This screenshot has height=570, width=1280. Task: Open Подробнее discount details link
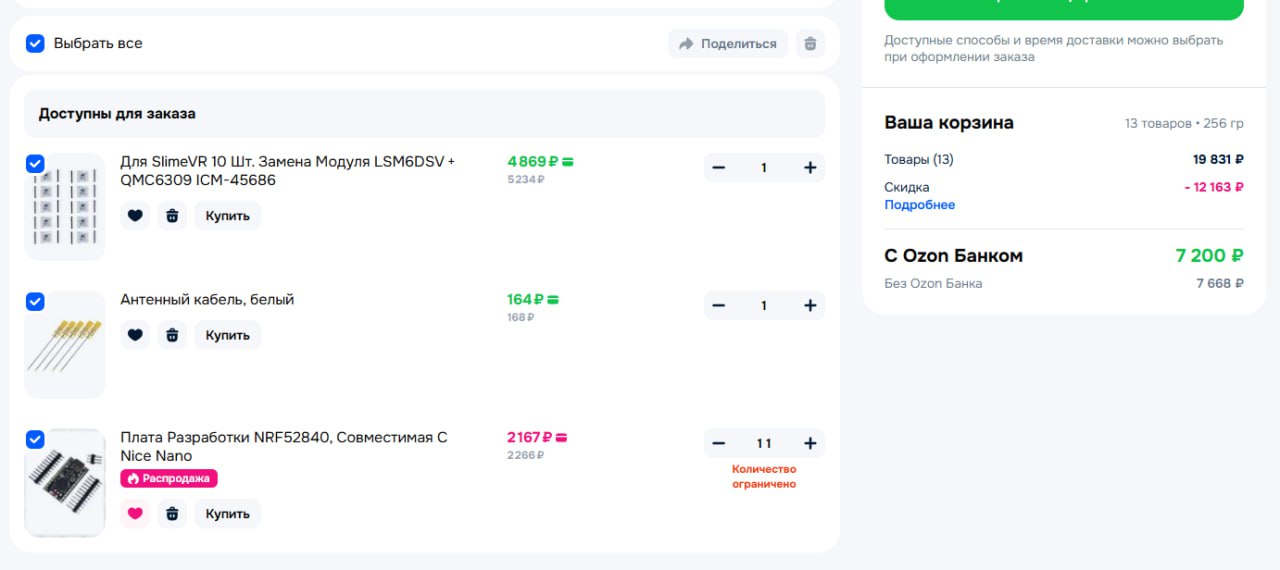[919, 205]
